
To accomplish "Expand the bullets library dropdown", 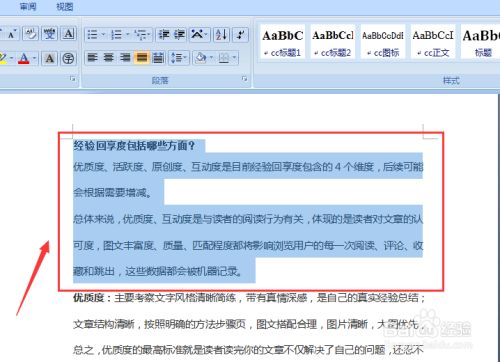I will [103, 35].
